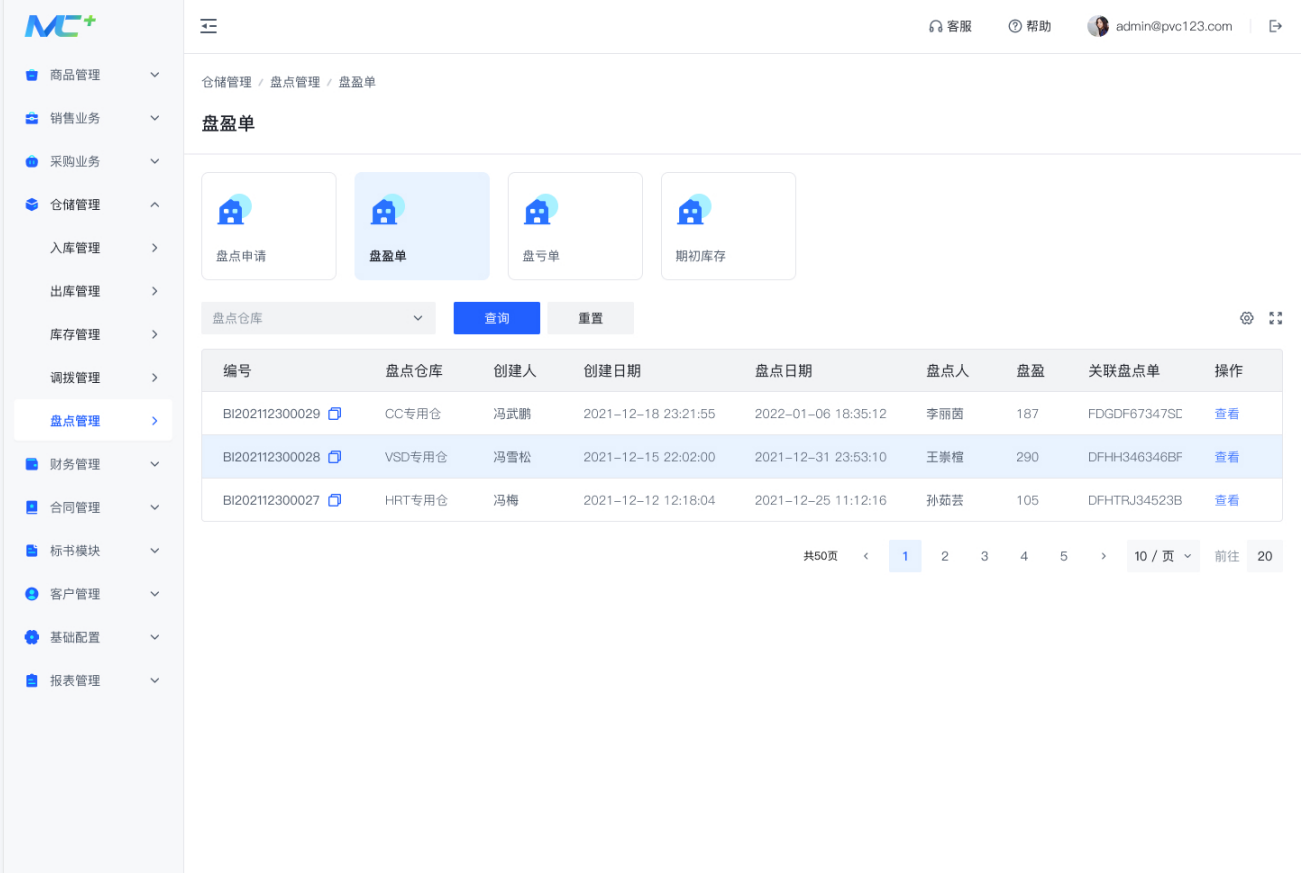
Task: Open table column settings gear icon
Action: (x=1247, y=318)
